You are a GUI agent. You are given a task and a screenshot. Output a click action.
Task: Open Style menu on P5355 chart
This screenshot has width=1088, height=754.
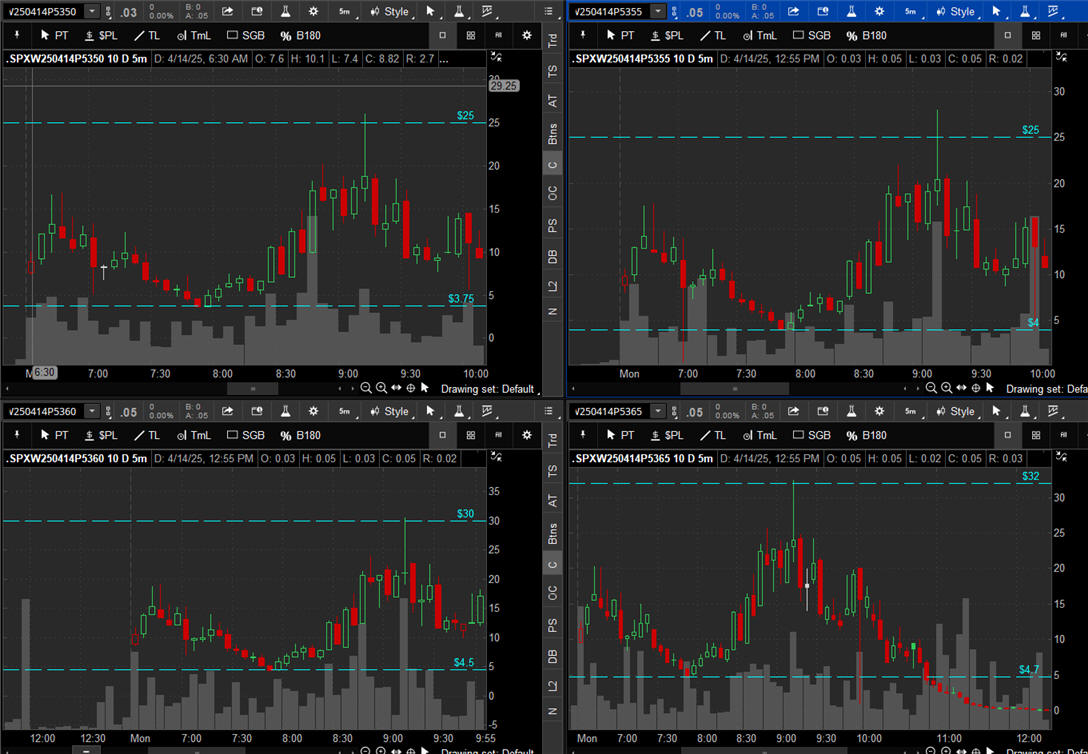[x=957, y=11]
